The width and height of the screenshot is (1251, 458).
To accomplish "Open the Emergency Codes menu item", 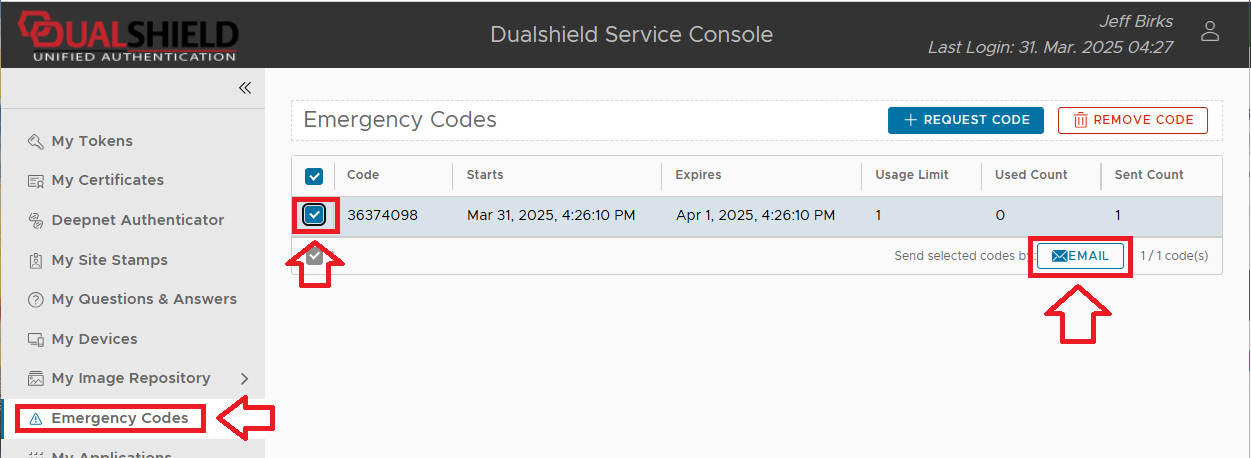I will click(119, 418).
